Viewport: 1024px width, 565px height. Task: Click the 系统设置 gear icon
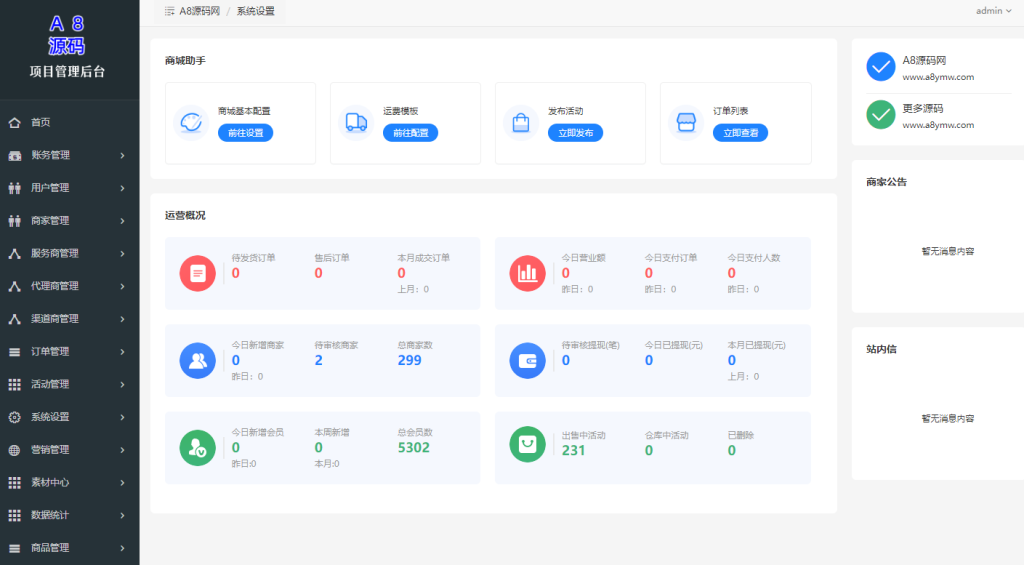point(14,417)
